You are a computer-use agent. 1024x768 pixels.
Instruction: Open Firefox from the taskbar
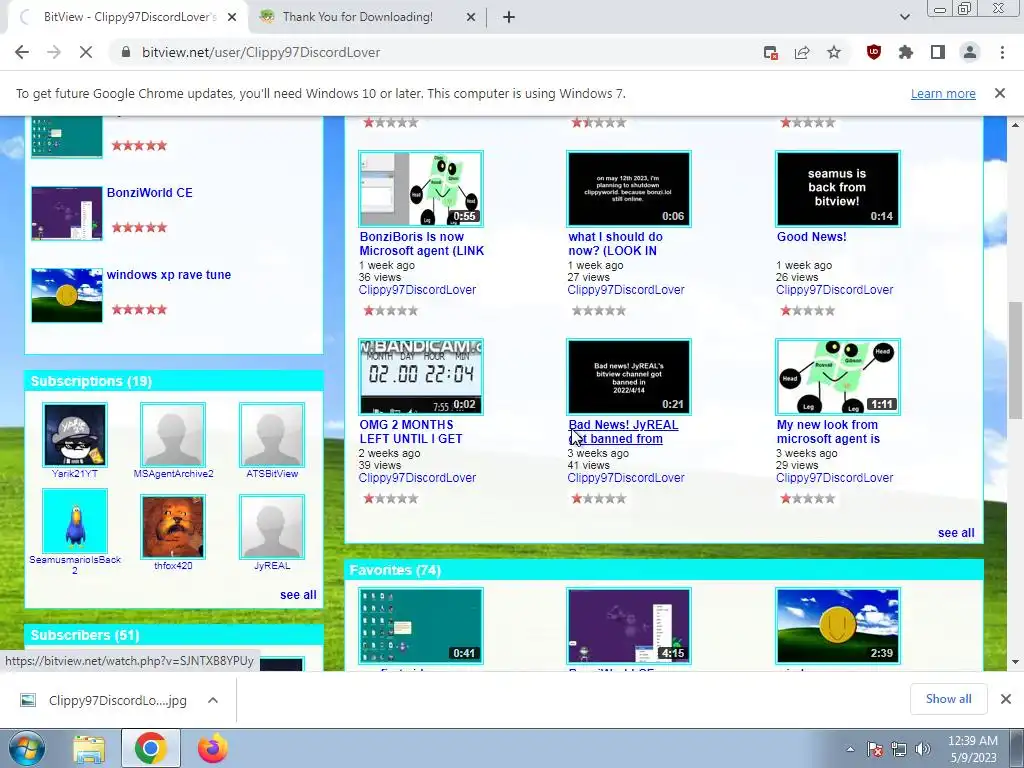pos(213,749)
